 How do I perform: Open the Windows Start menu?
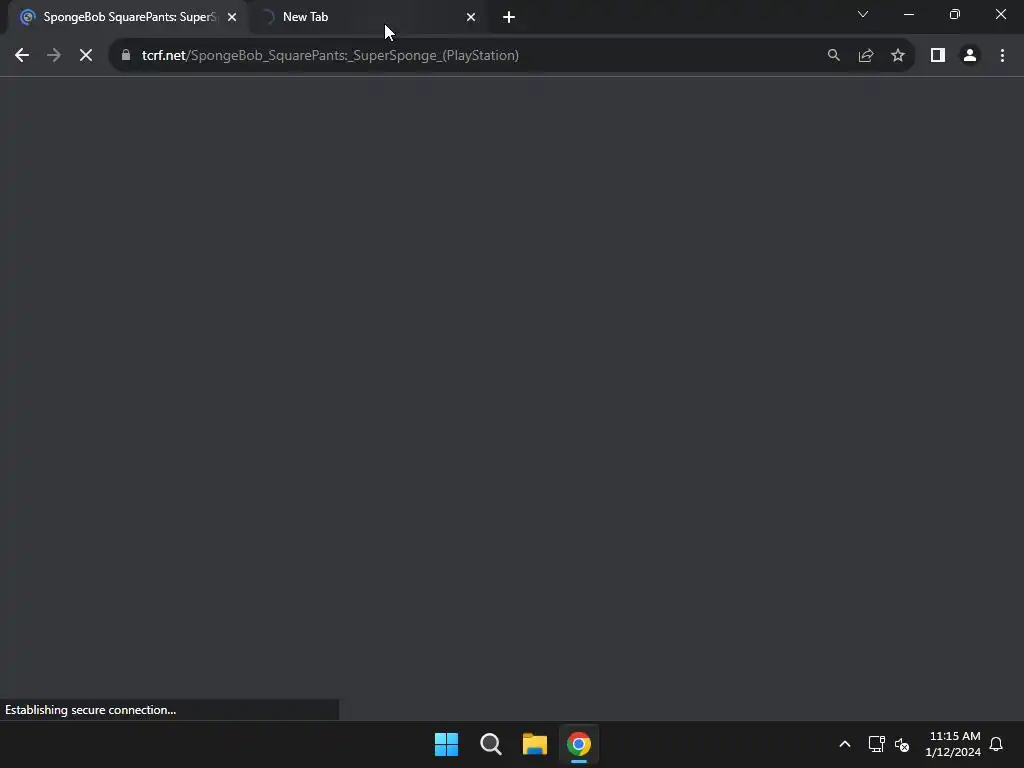447,744
